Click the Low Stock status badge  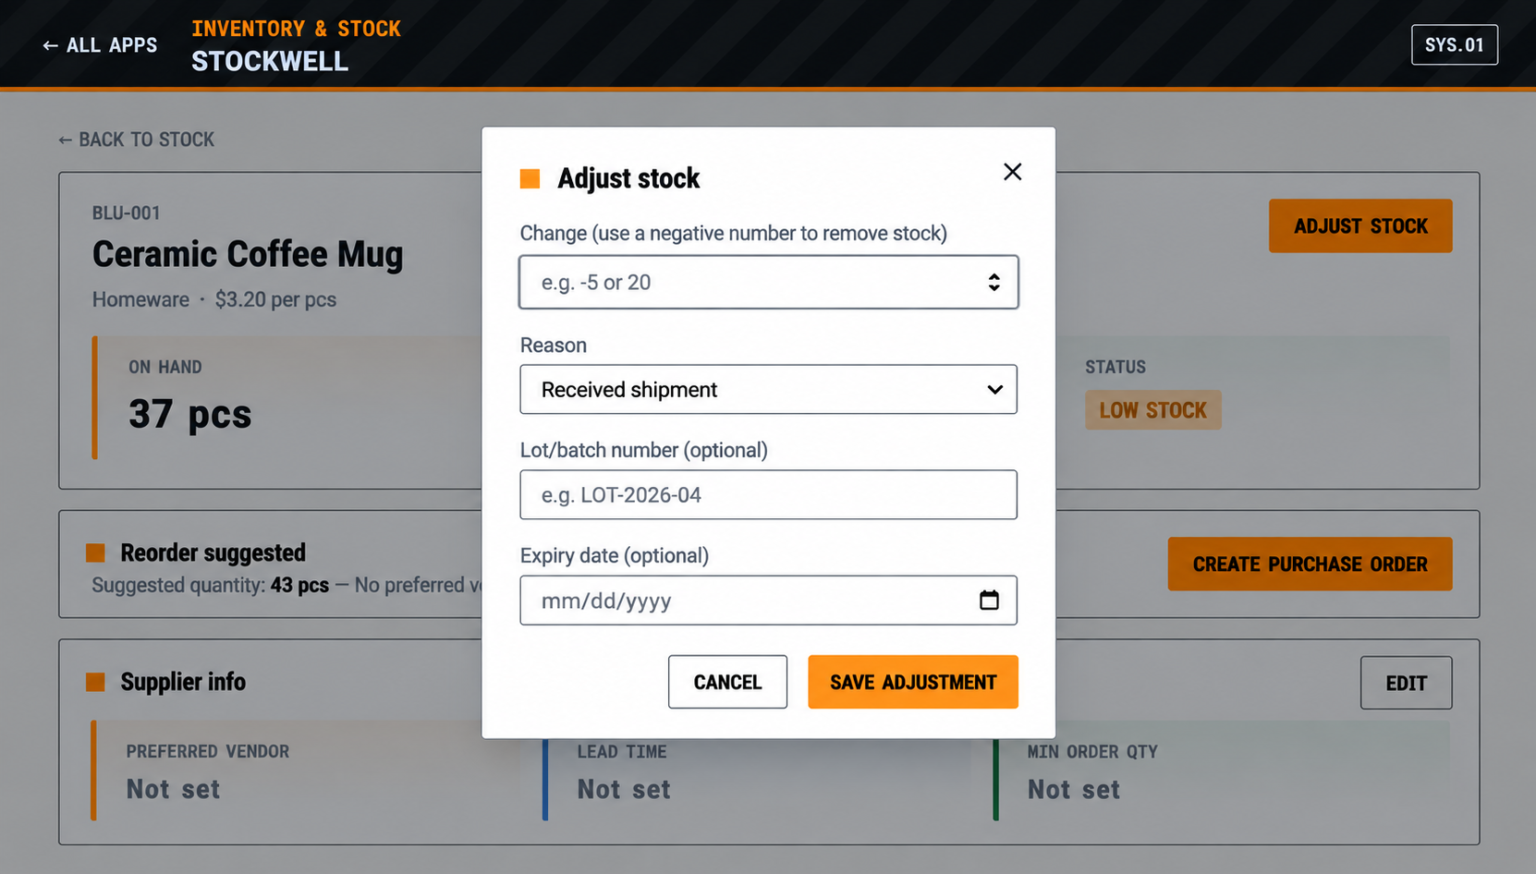[x=1153, y=410]
